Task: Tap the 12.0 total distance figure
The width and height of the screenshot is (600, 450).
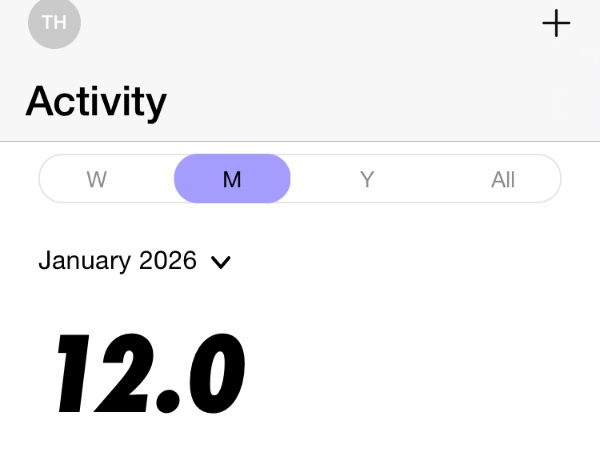Action: click(151, 374)
